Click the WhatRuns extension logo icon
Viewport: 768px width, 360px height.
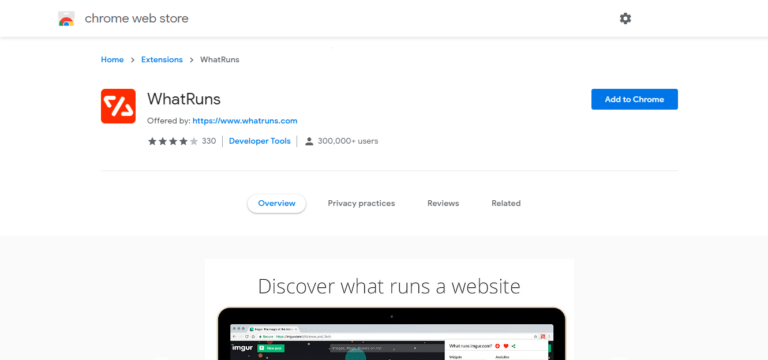tap(118, 106)
